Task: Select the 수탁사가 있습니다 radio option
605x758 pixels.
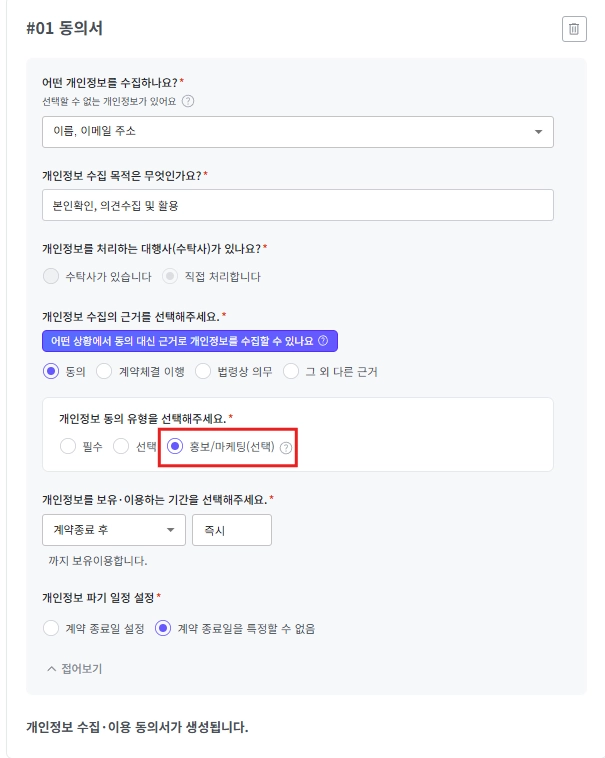Action: 52,276
